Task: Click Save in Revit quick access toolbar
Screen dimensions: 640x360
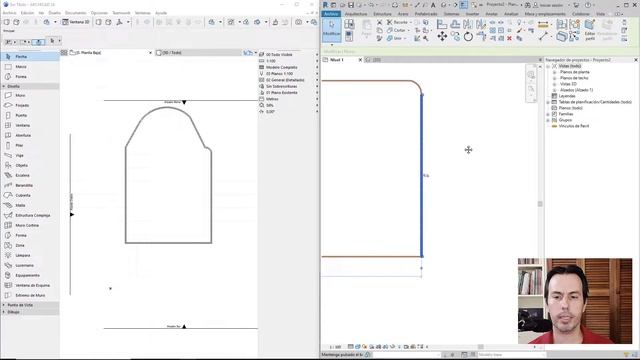Action: (x=351, y=5)
